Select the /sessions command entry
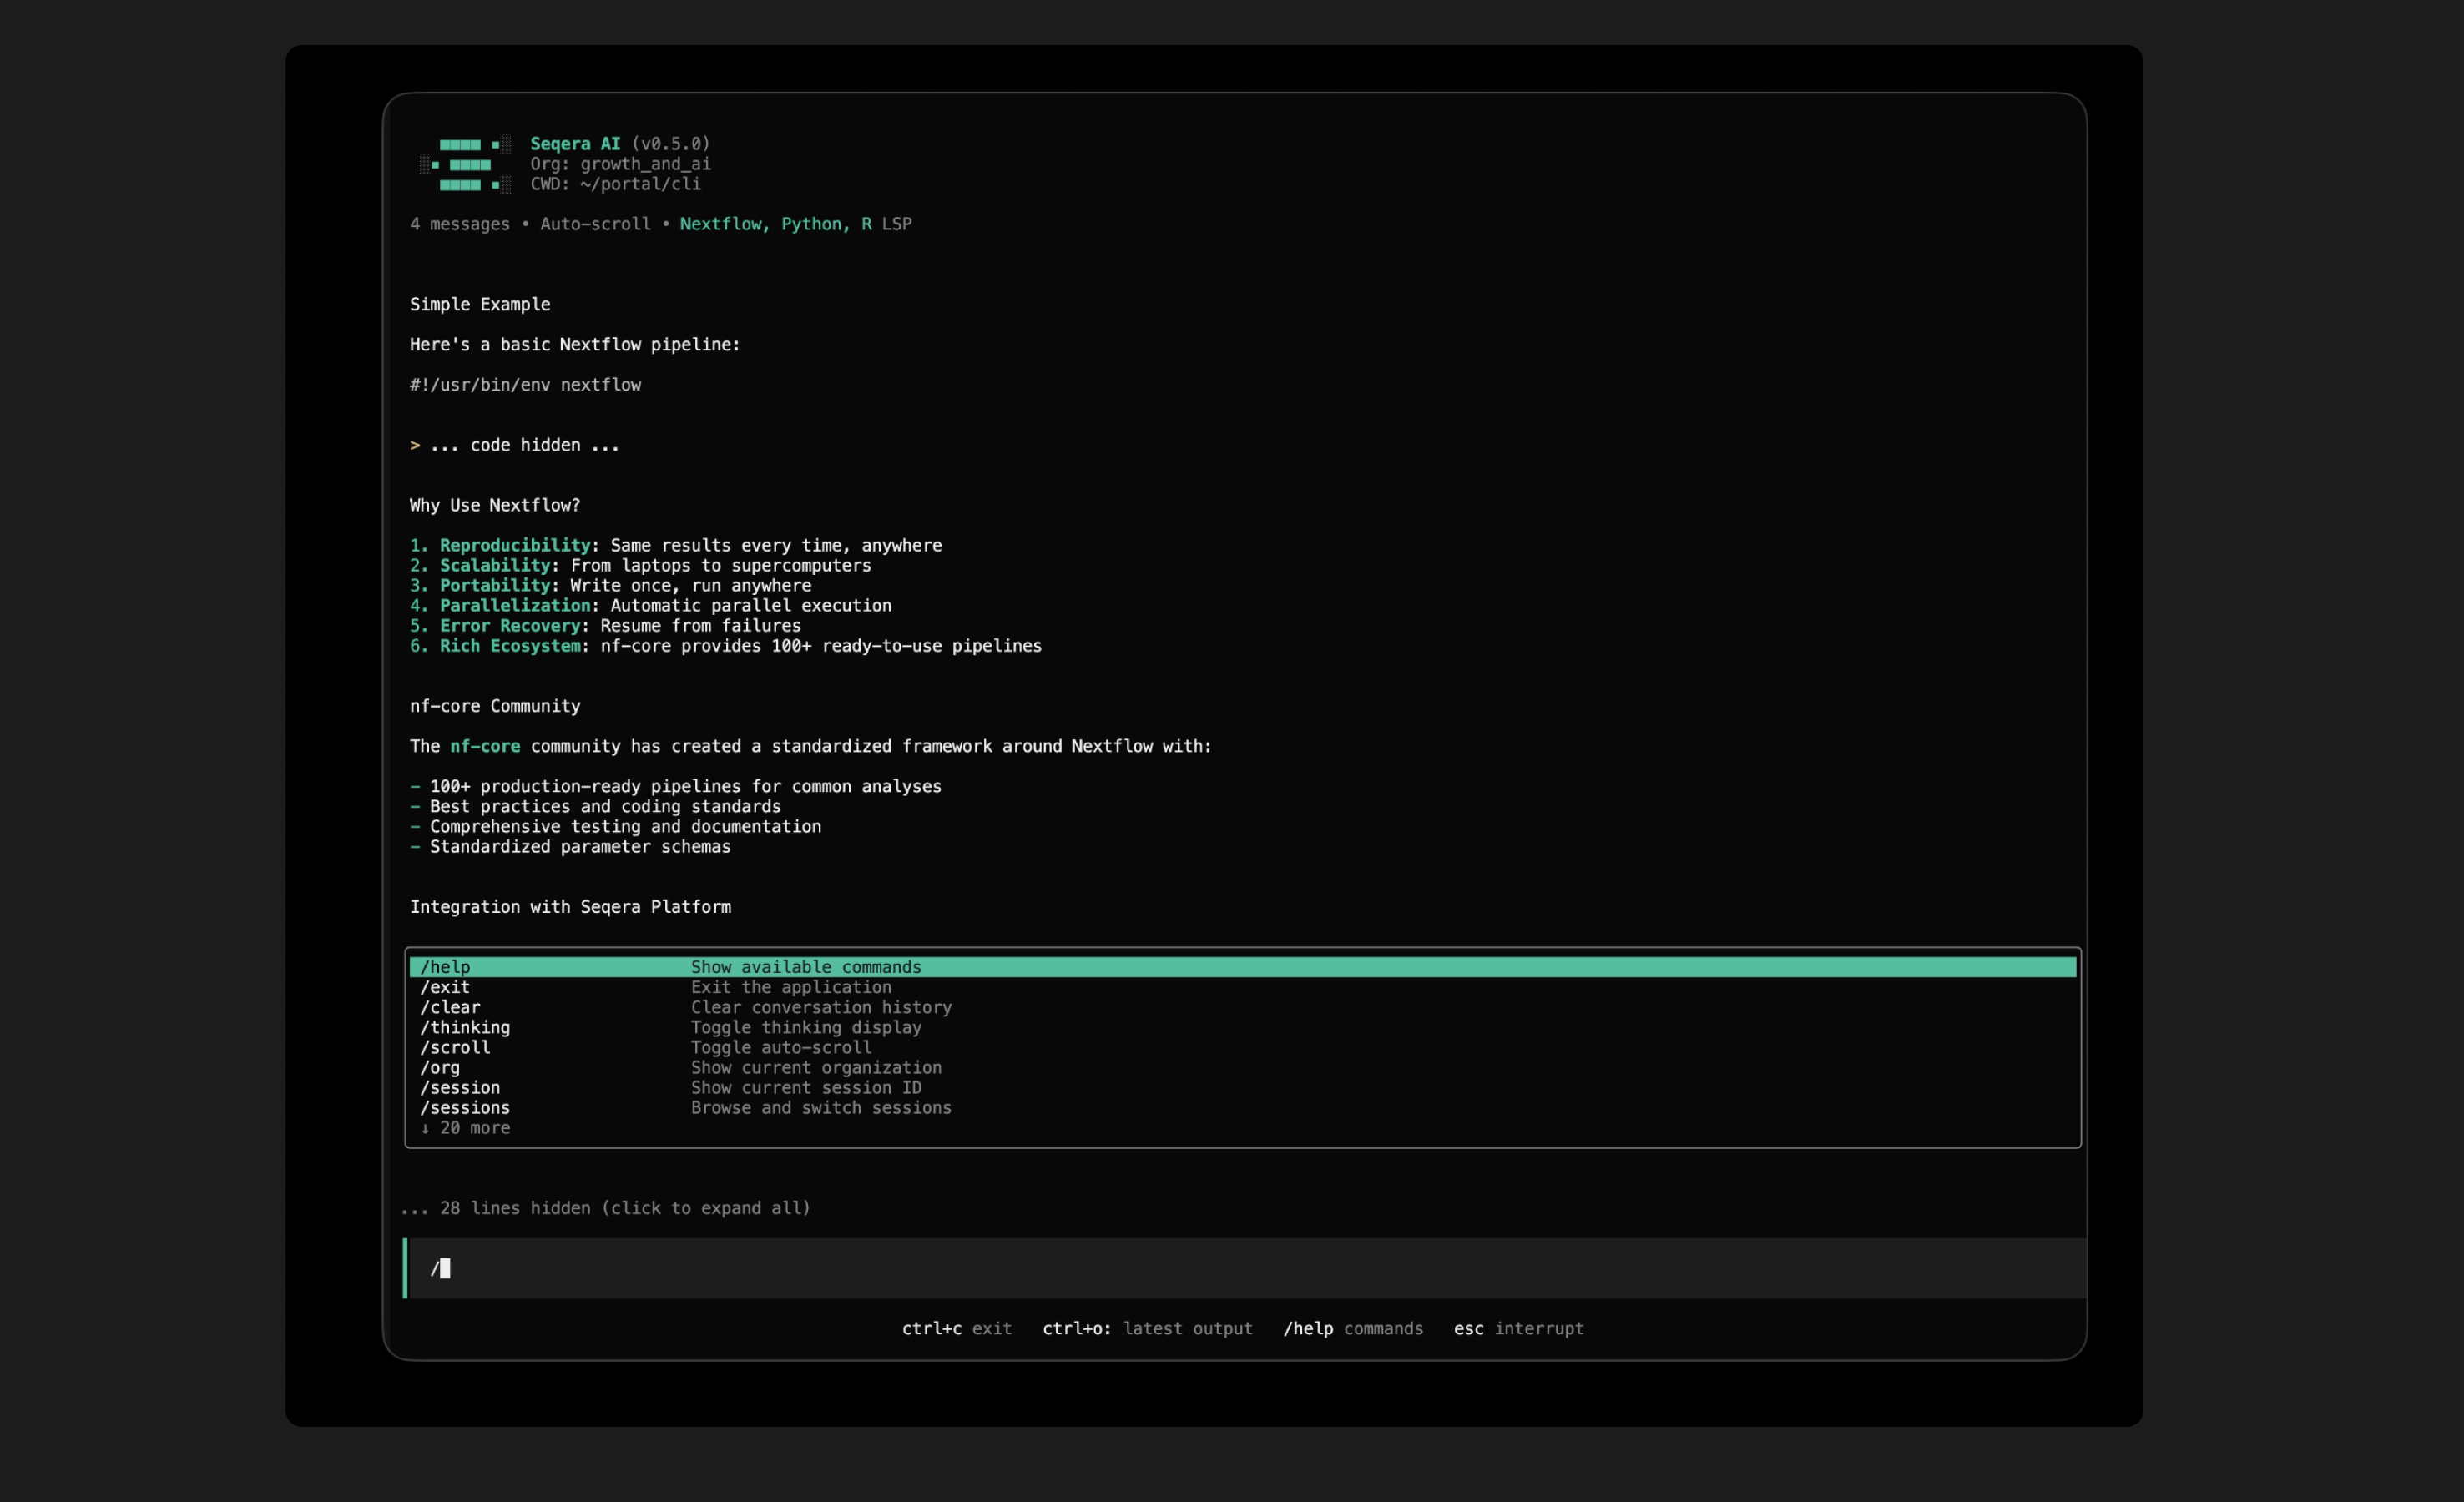The width and height of the screenshot is (2464, 1502). pos(1242,1107)
